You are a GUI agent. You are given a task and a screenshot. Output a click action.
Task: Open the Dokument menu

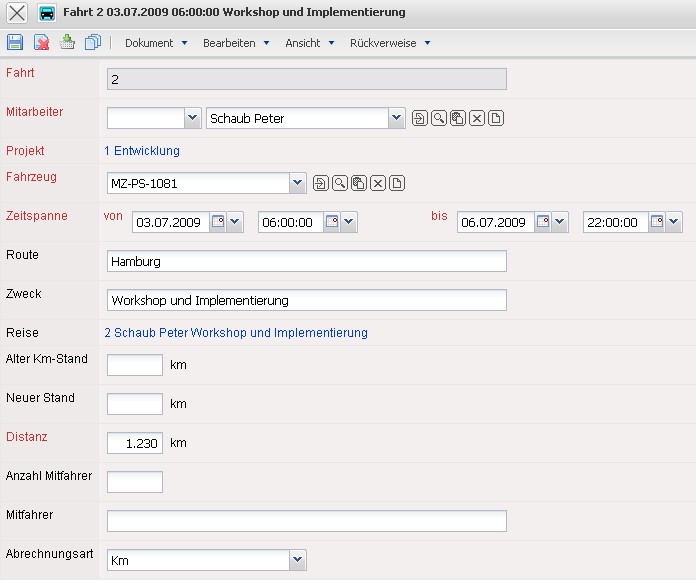(155, 43)
